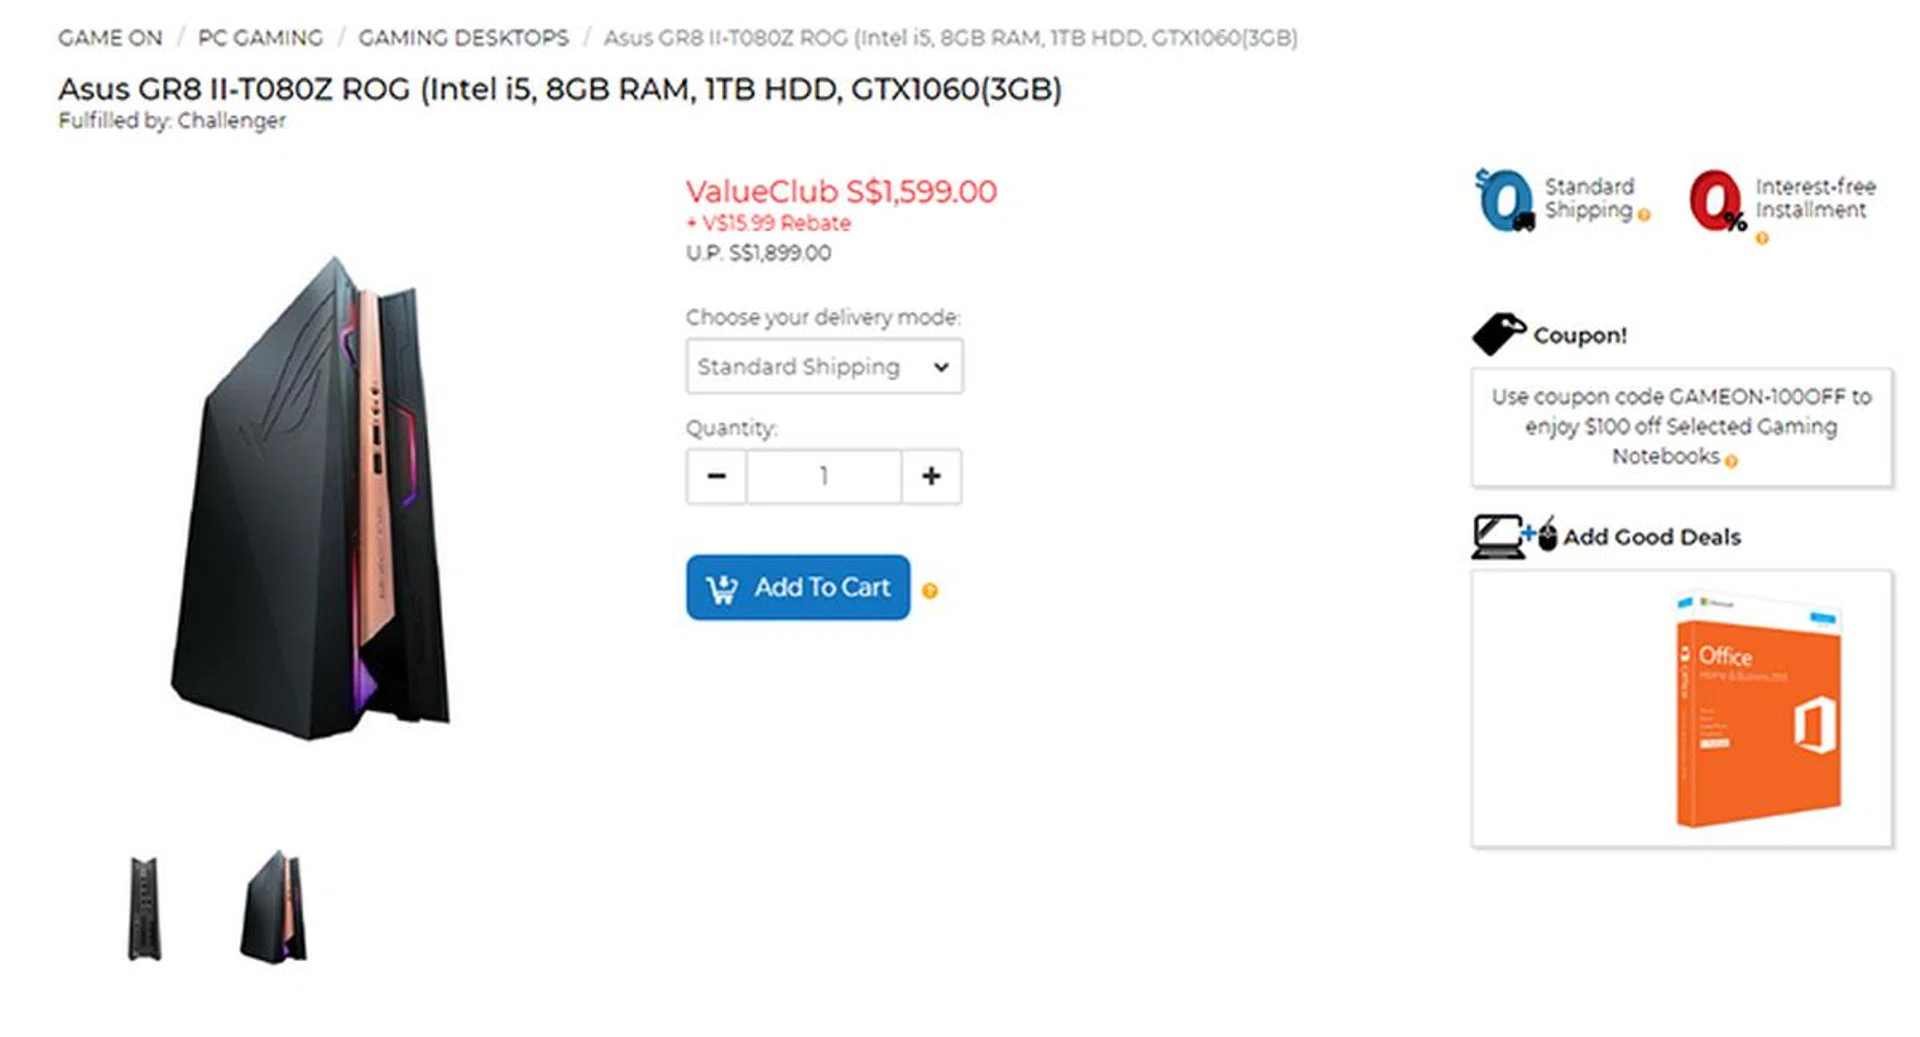Click the interest-free installment 0% icon

tap(1717, 201)
